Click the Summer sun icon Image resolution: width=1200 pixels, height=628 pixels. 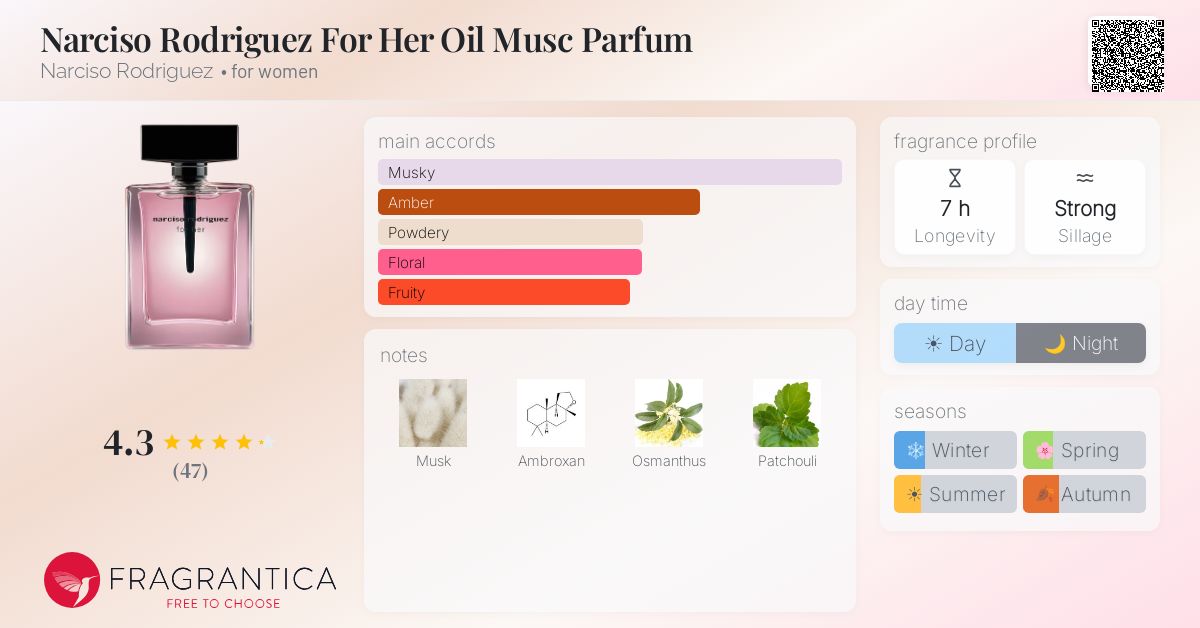click(912, 494)
